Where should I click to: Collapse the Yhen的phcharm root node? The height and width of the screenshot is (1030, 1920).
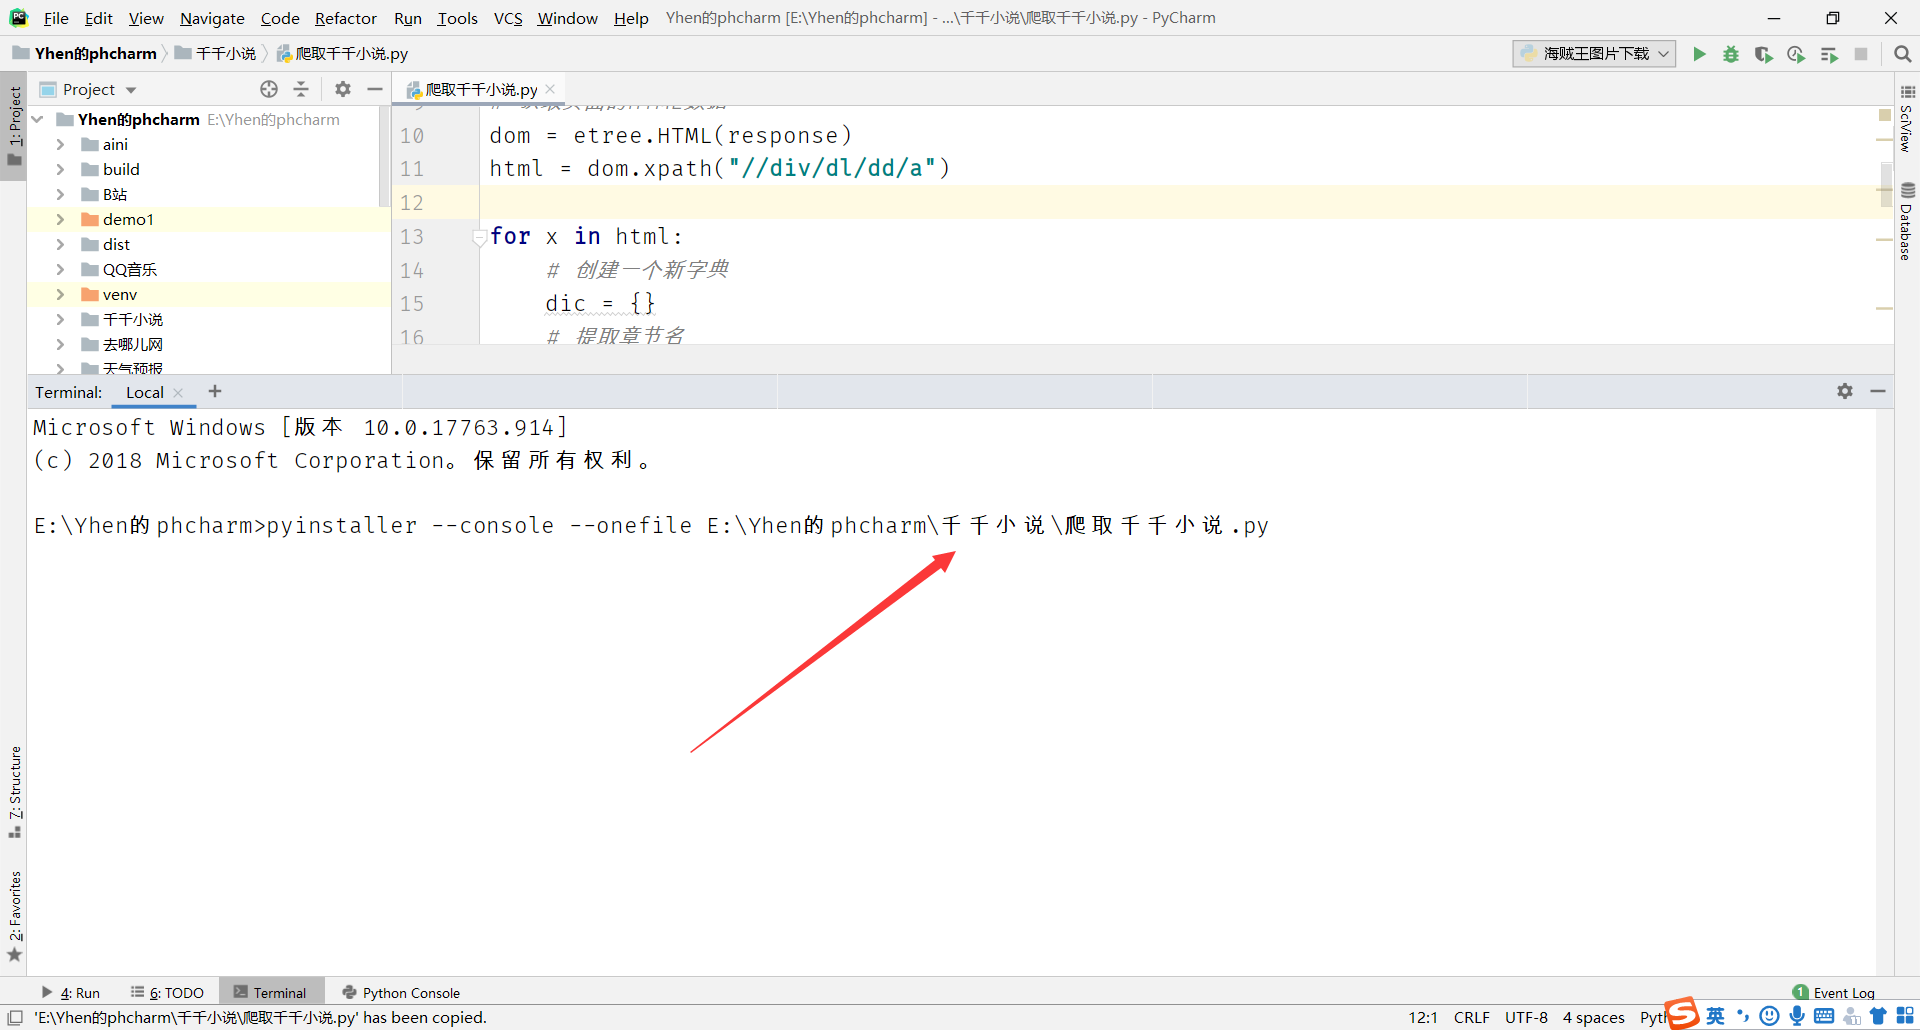[38, 119]
